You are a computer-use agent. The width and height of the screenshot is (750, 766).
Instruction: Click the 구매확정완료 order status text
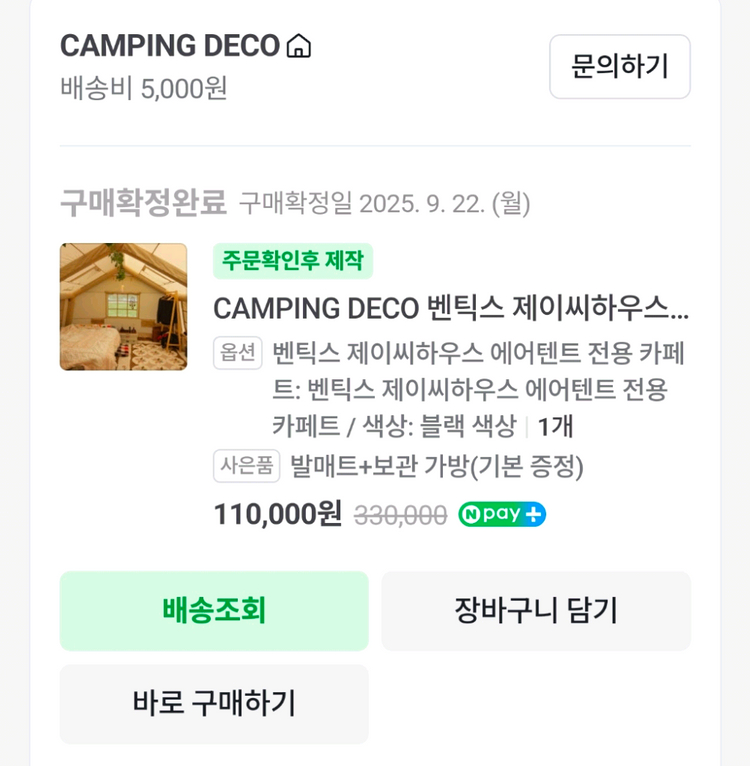coord(143,203)
